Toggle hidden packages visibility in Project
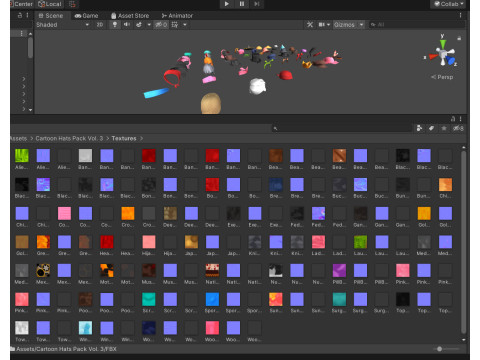The height and width of the screenshot is (360, 480). pyautogui.click(x=458, y=128)
